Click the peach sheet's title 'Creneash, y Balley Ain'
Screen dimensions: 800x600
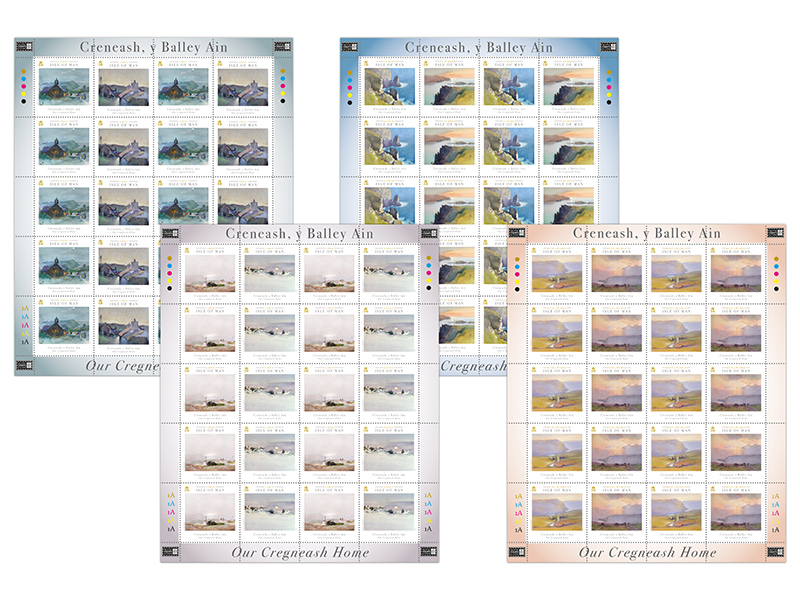pos(646,233)
